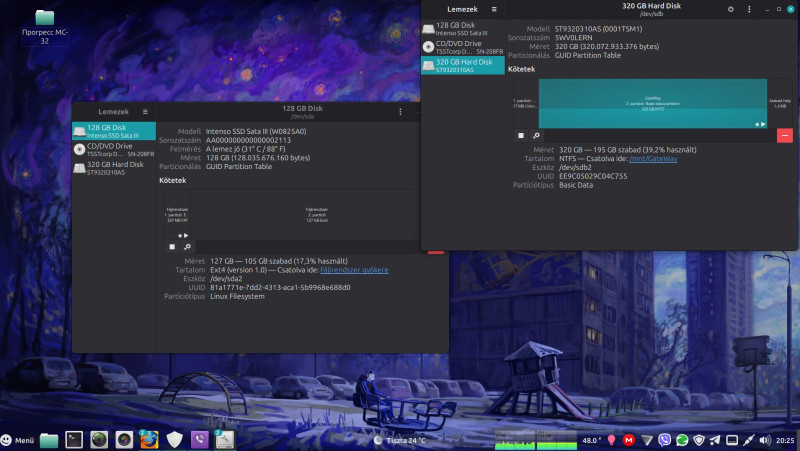Open grey funnel tray icon
This screenshot has height=451, width=800.
pyautogui.click(x=646, y=440)
